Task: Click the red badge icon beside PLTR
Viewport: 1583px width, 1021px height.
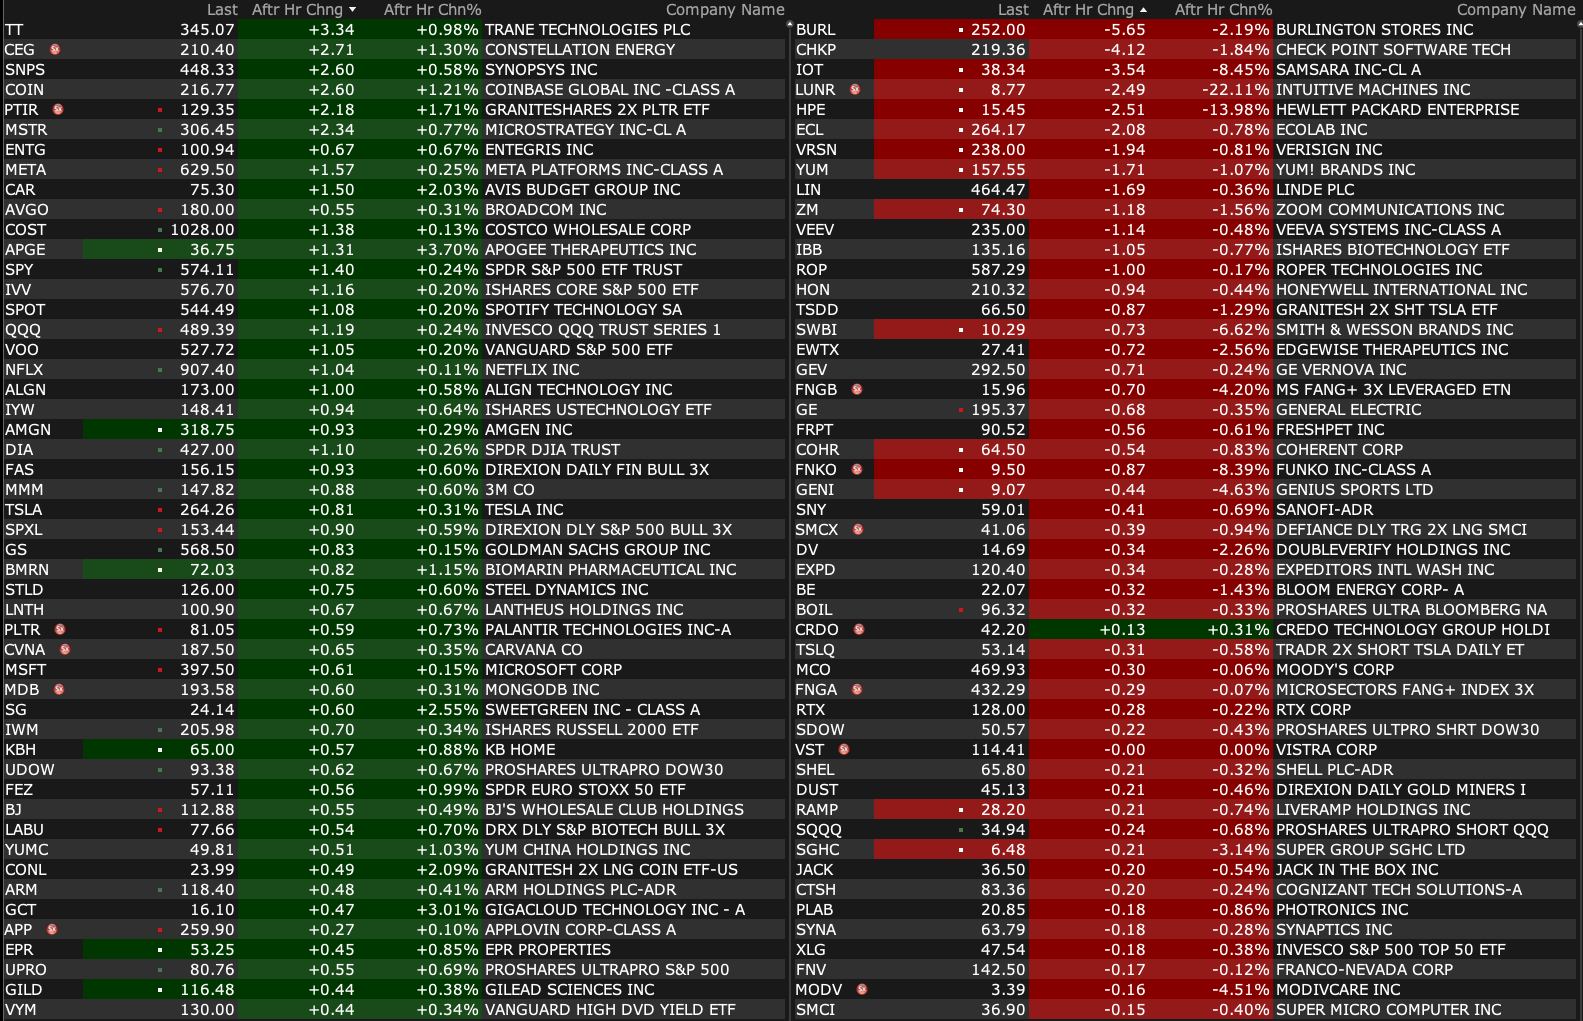Action: coord(60,629)
